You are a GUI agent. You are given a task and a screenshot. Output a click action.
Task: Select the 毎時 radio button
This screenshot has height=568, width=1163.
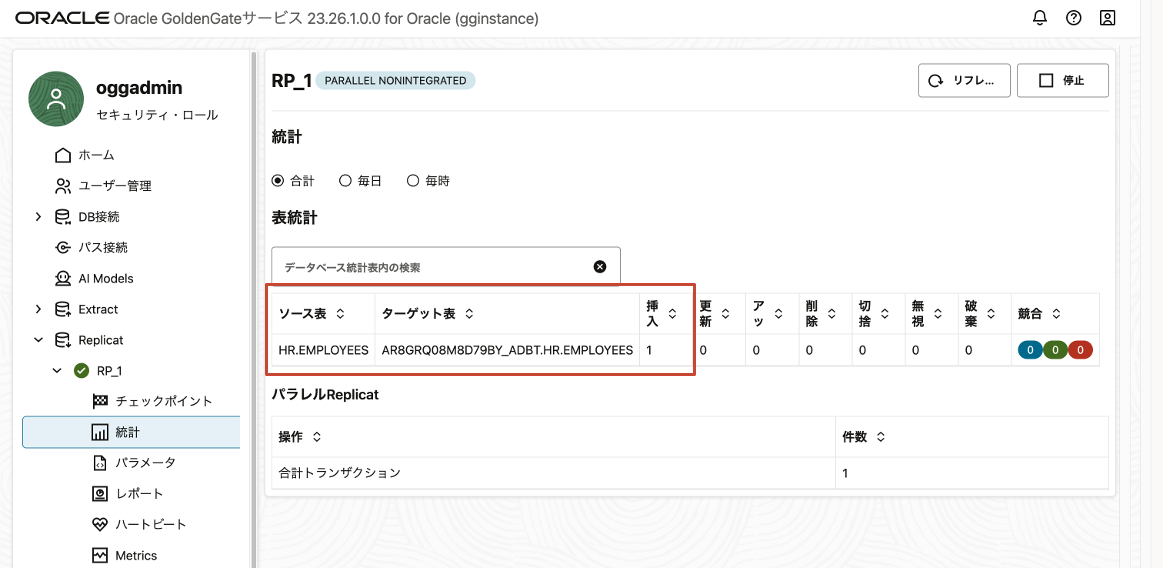(x=412, y=181)
